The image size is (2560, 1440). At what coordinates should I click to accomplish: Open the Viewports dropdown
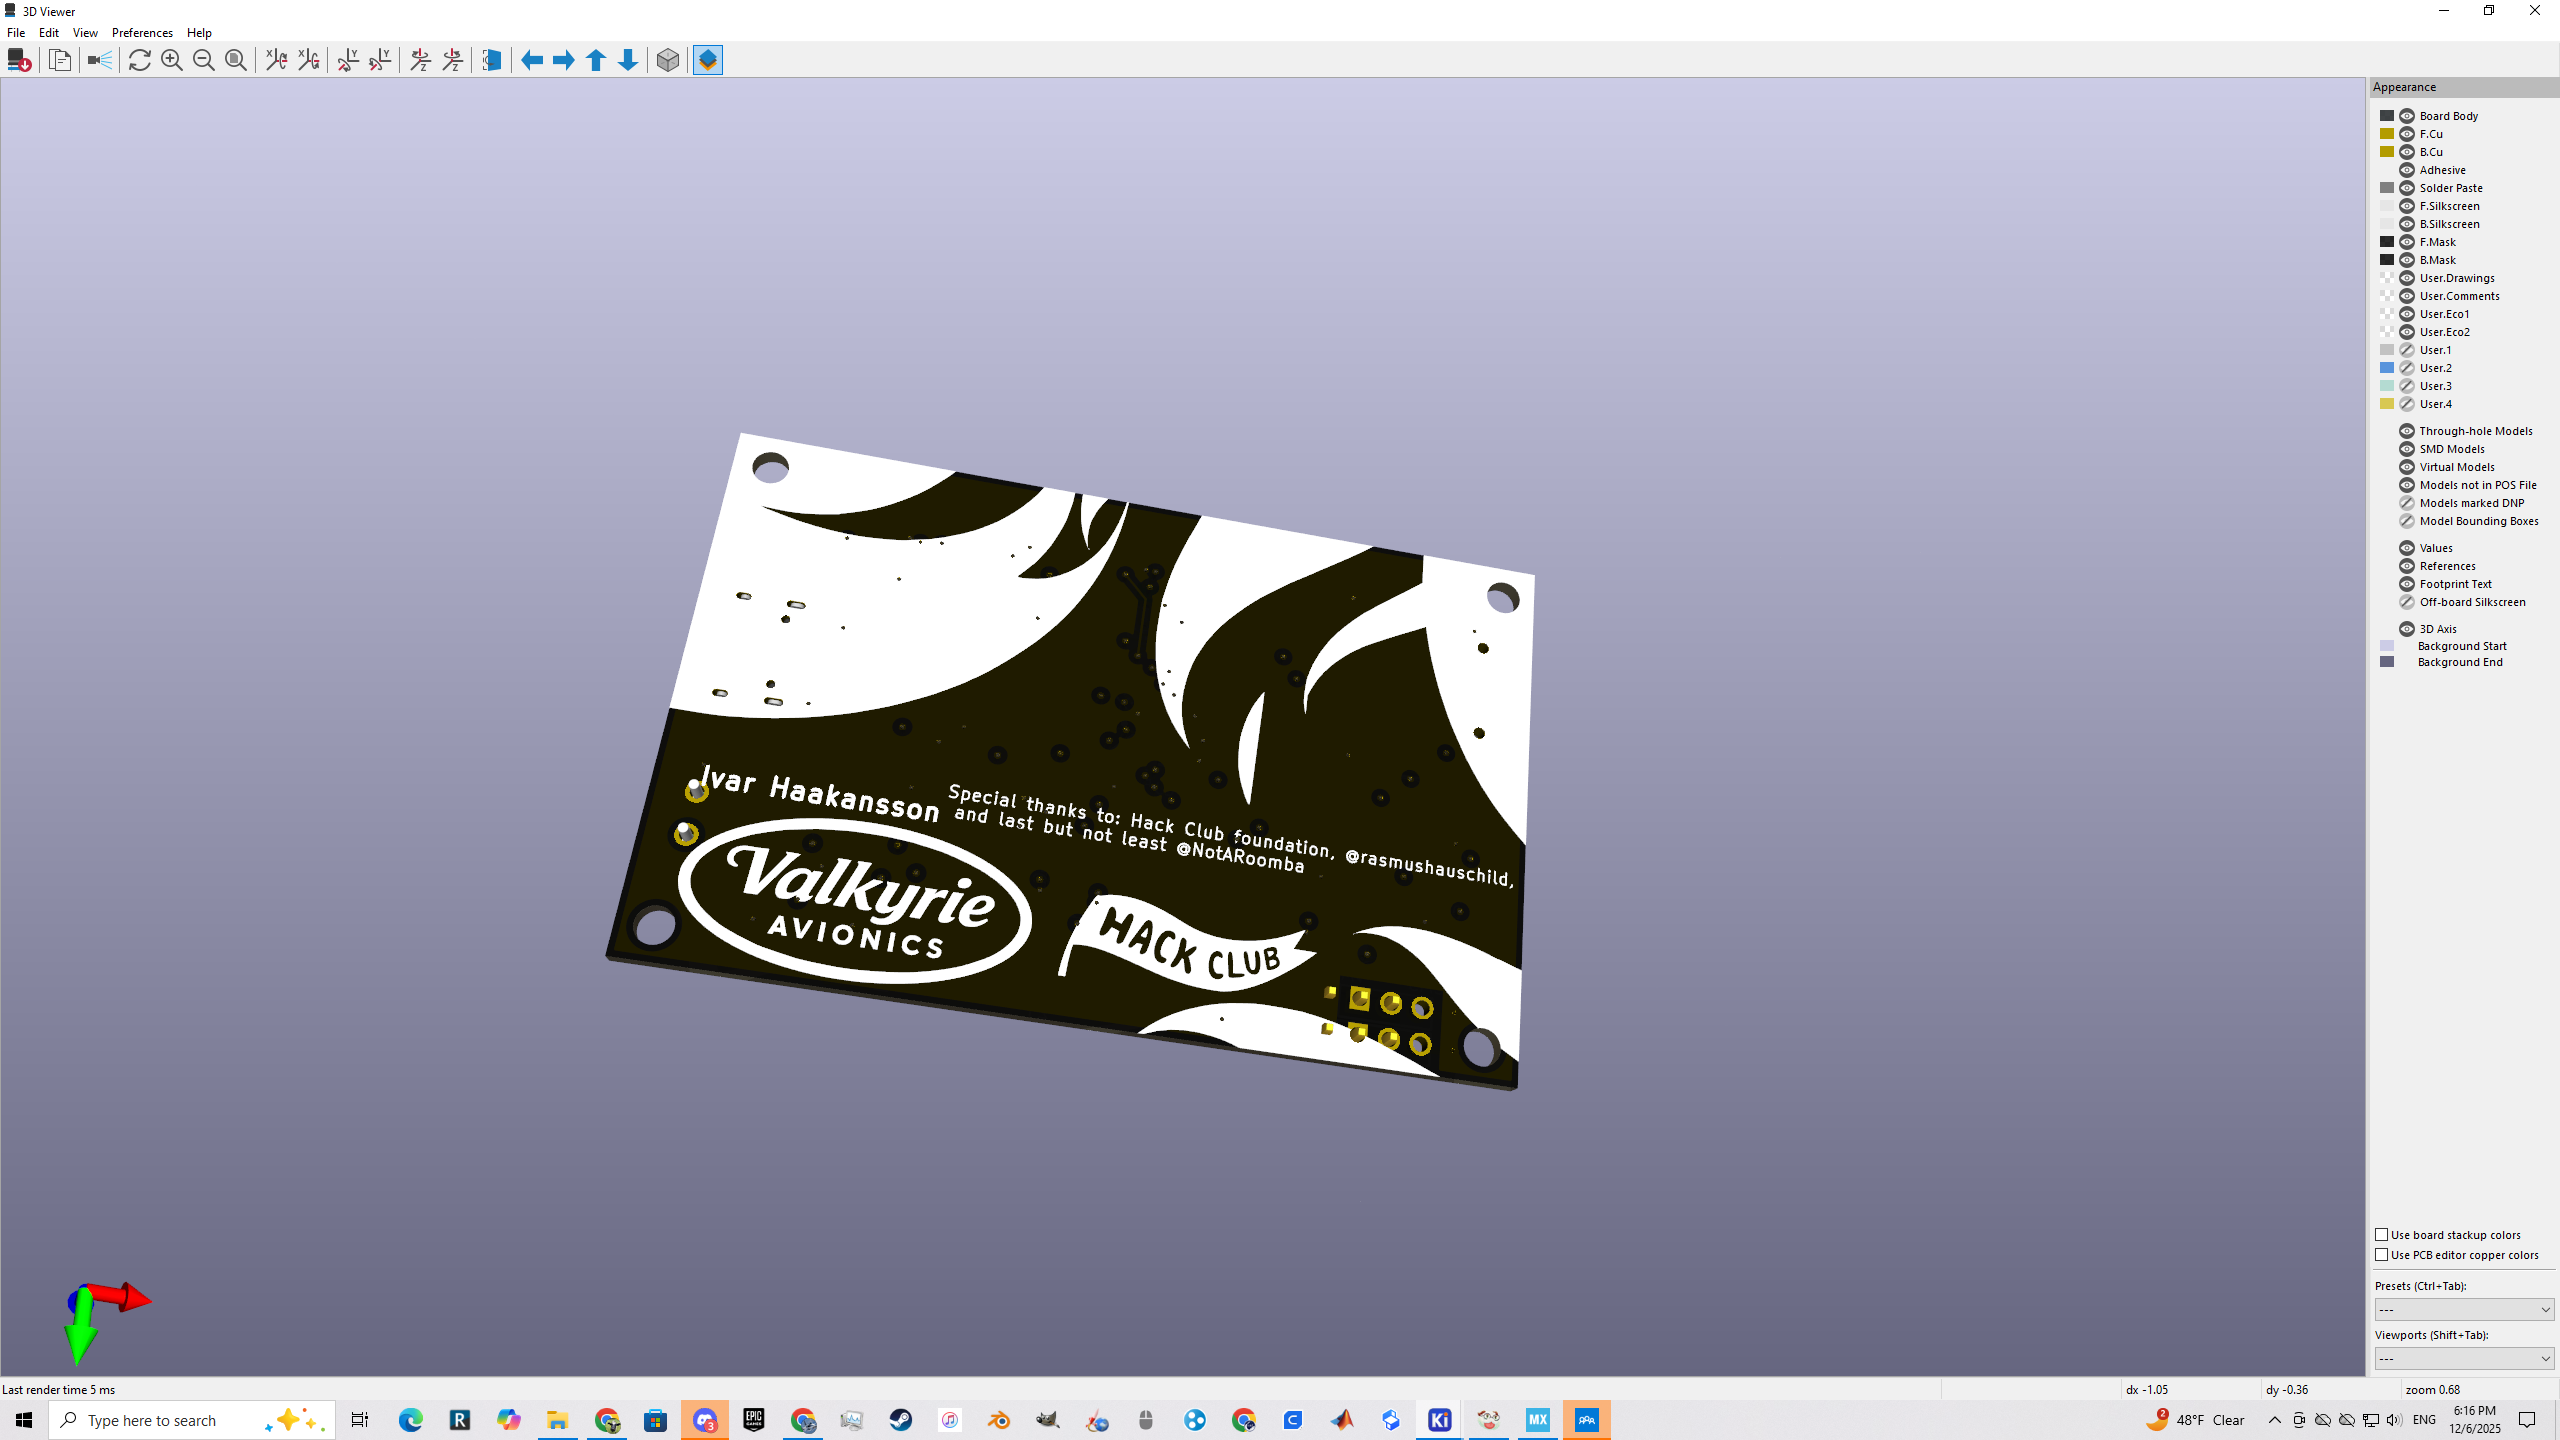[x=2464, y=1359]
